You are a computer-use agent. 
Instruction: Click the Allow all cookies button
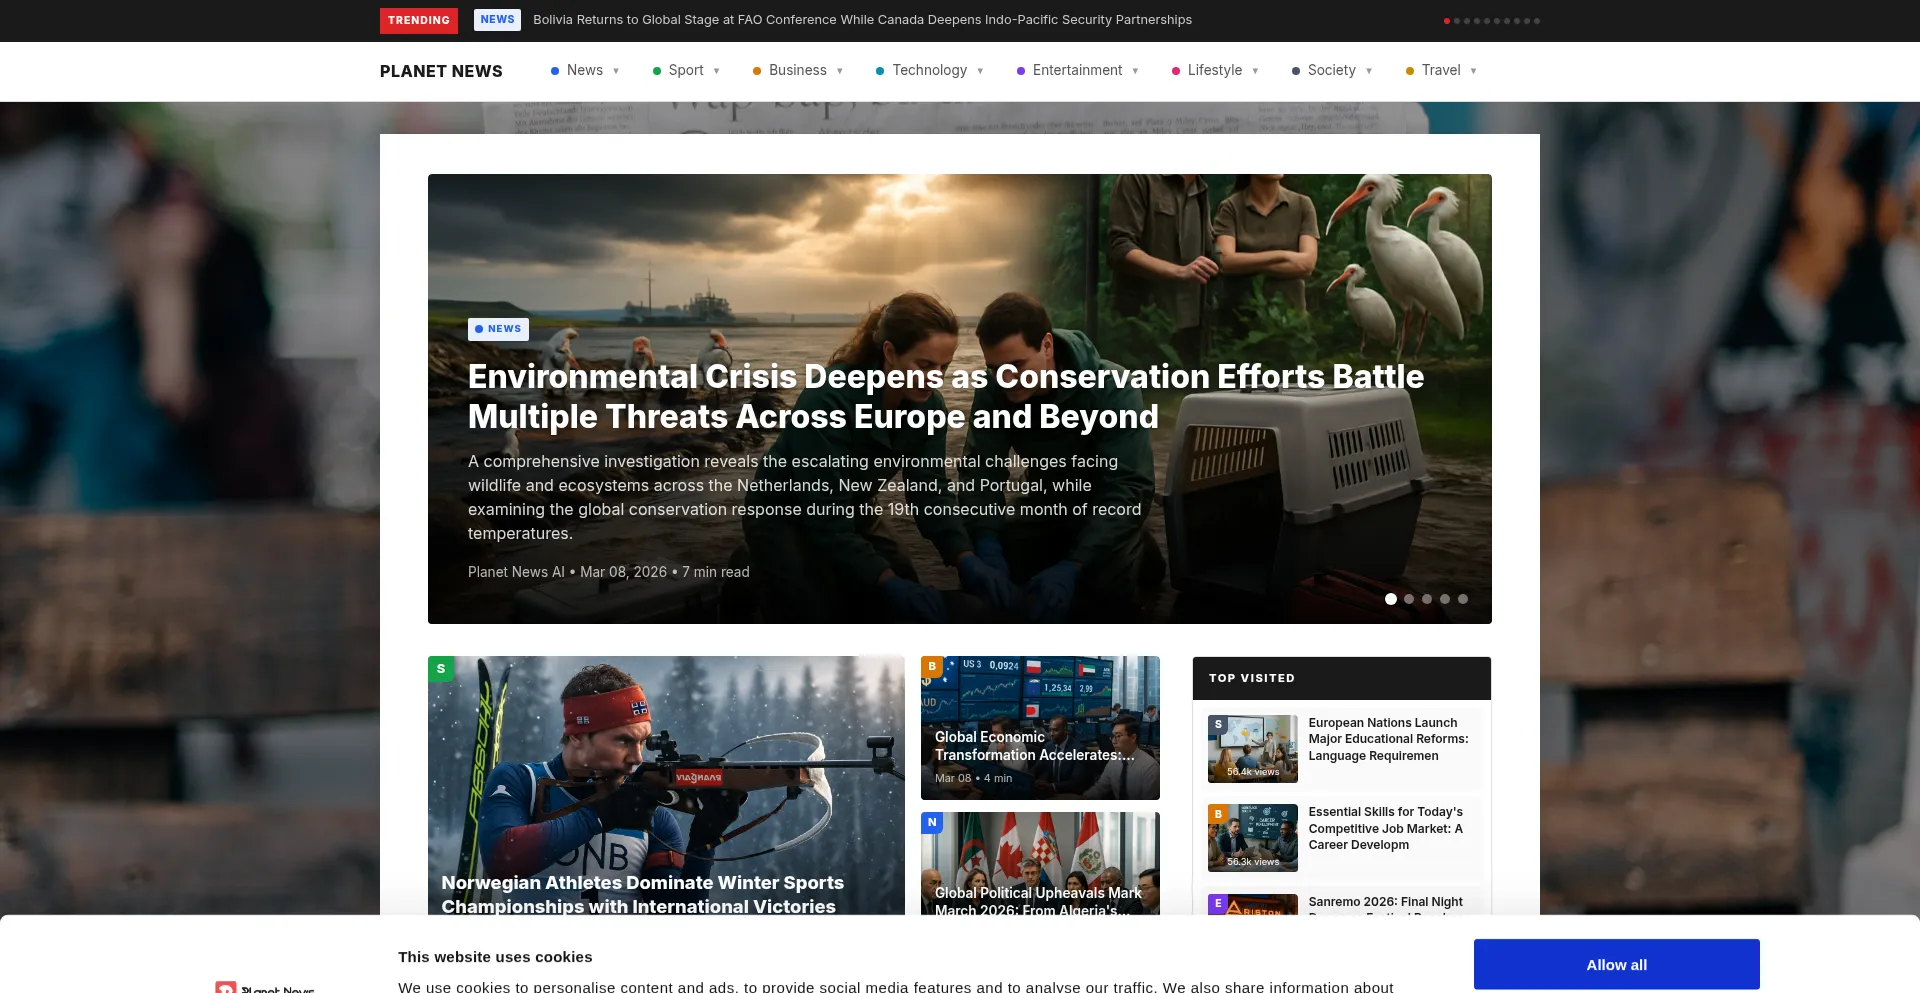pos(1616,964)
